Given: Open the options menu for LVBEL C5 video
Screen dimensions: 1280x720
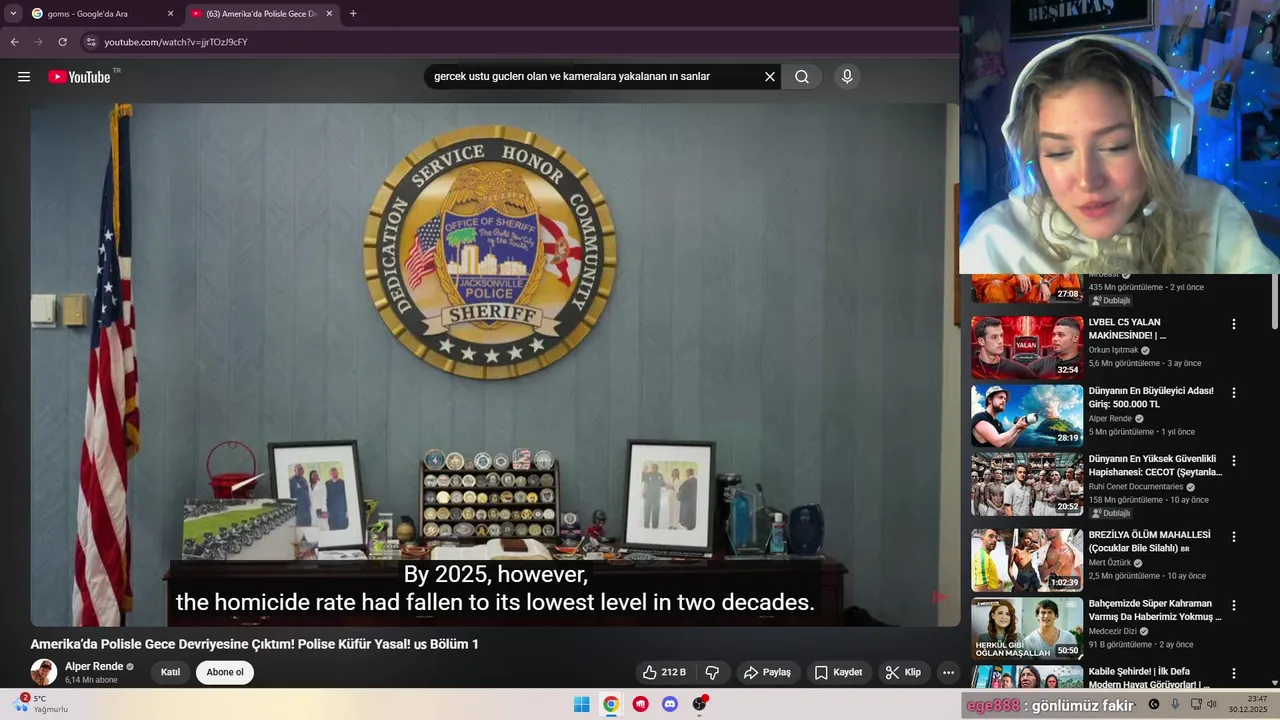Looking at the screenshot, I should coord(1234,324).
